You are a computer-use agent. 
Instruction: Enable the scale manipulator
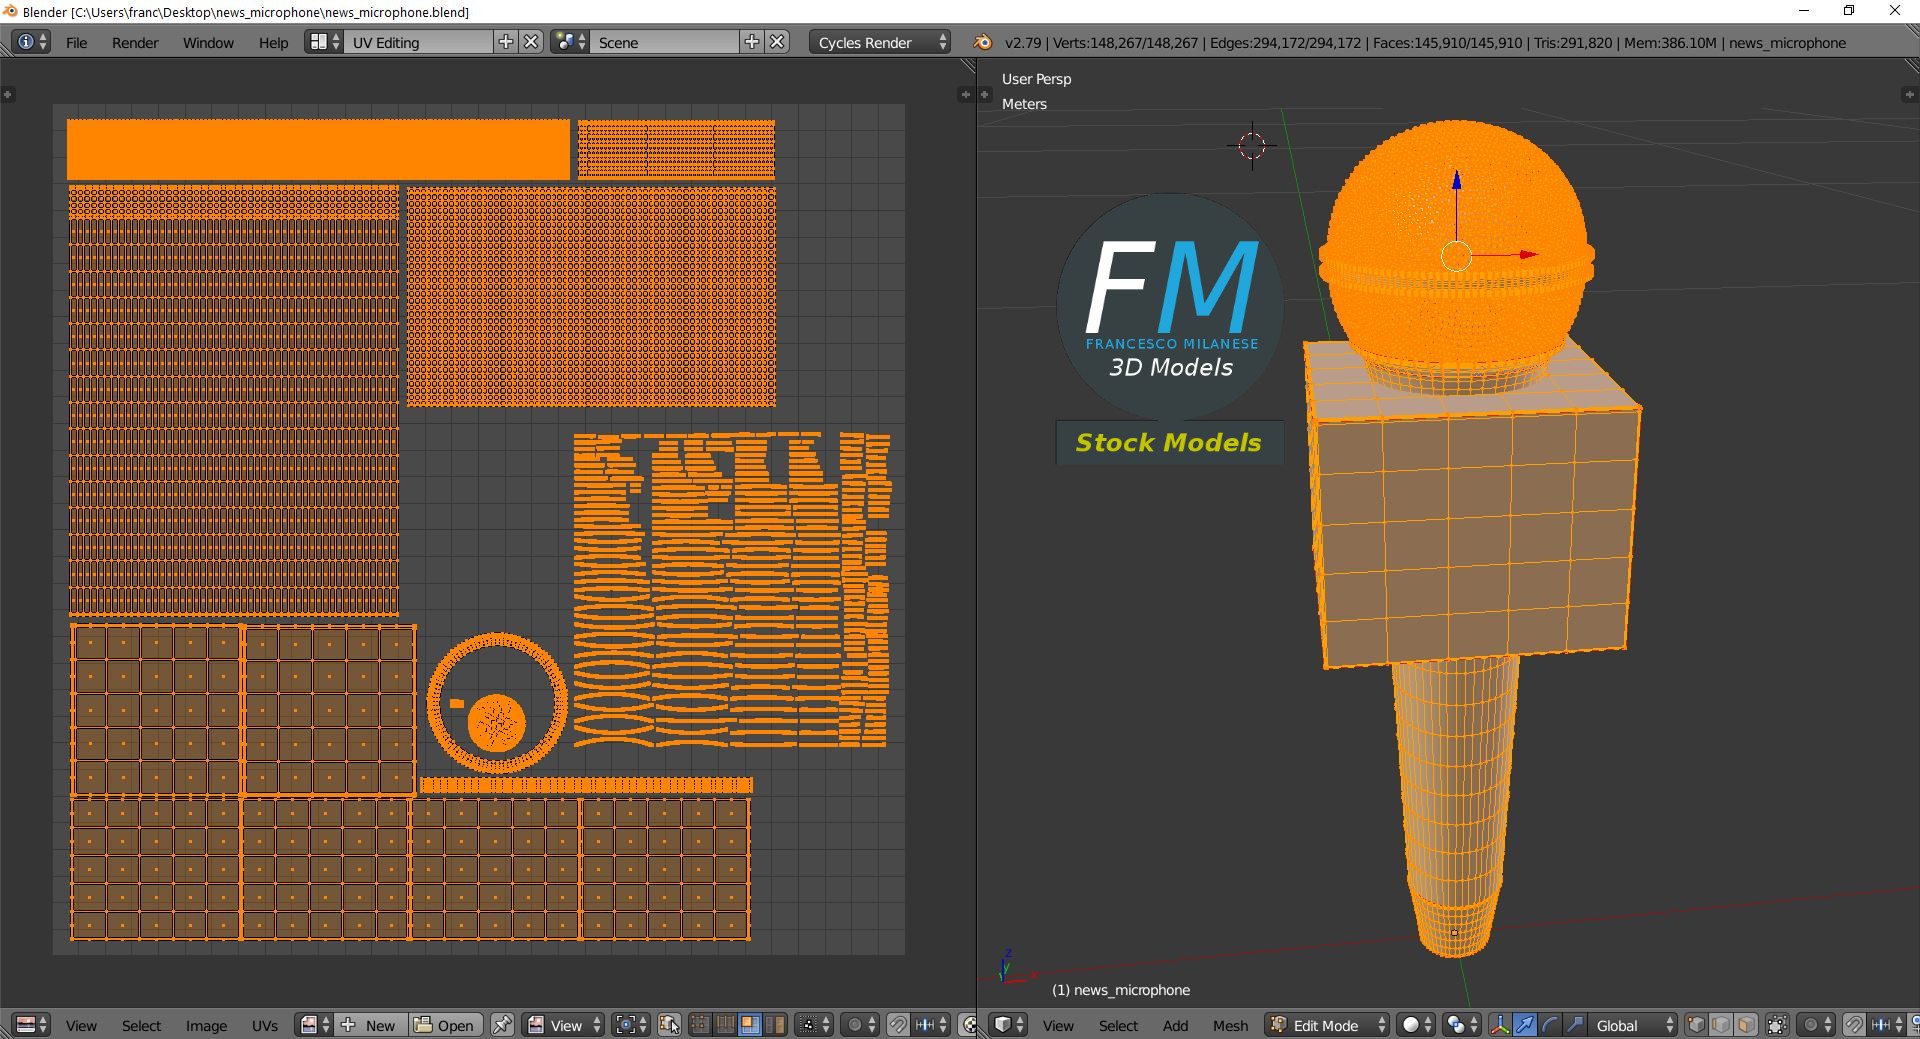[1574, 1025]
